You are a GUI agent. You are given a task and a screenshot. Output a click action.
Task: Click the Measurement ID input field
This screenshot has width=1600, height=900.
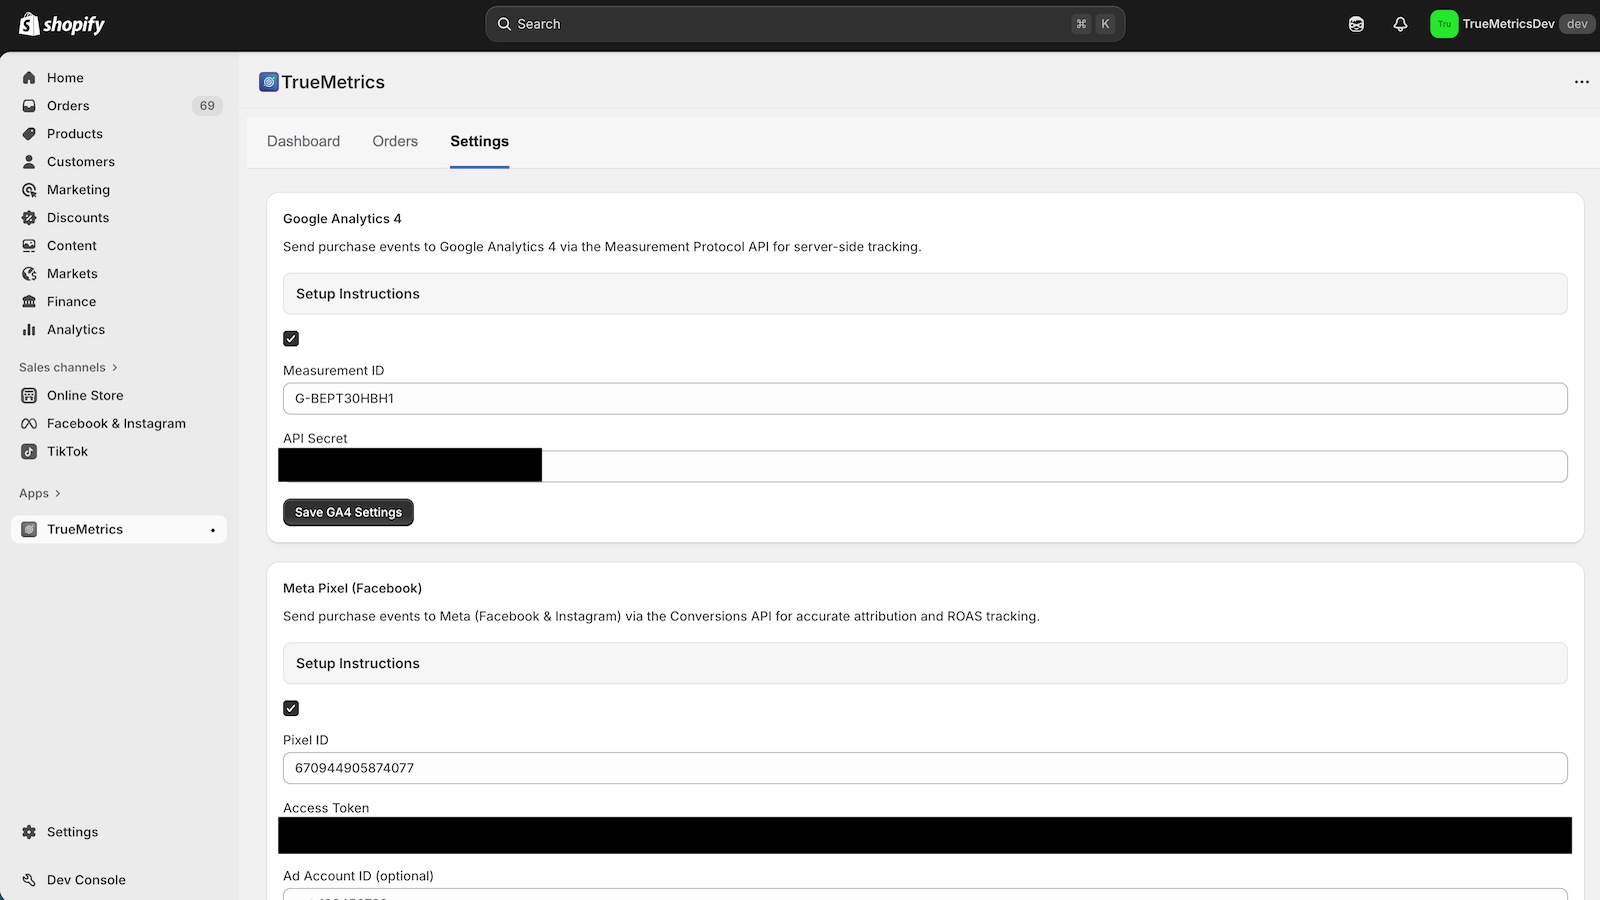(x=924, y=398)
